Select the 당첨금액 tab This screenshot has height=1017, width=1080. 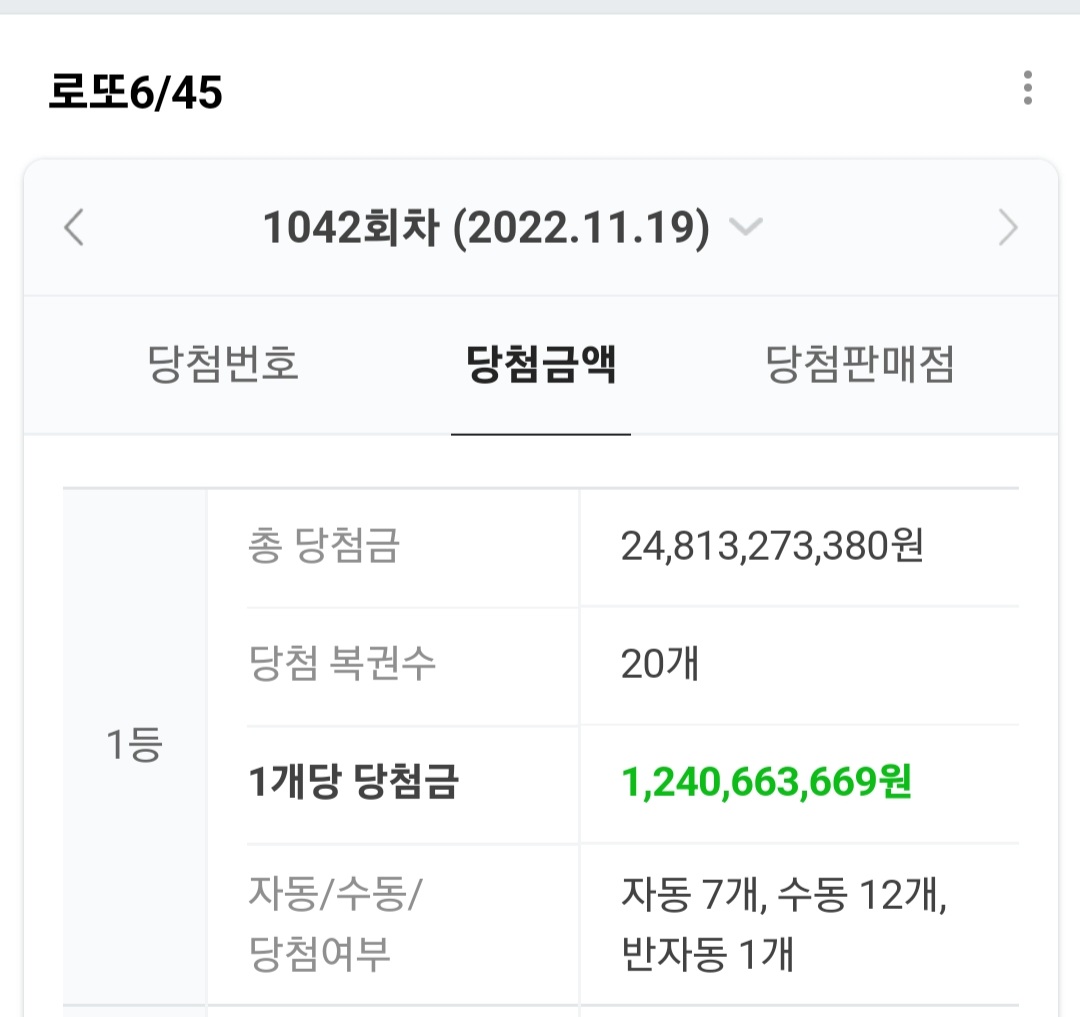pyautogui.click(x=541, y=364)
